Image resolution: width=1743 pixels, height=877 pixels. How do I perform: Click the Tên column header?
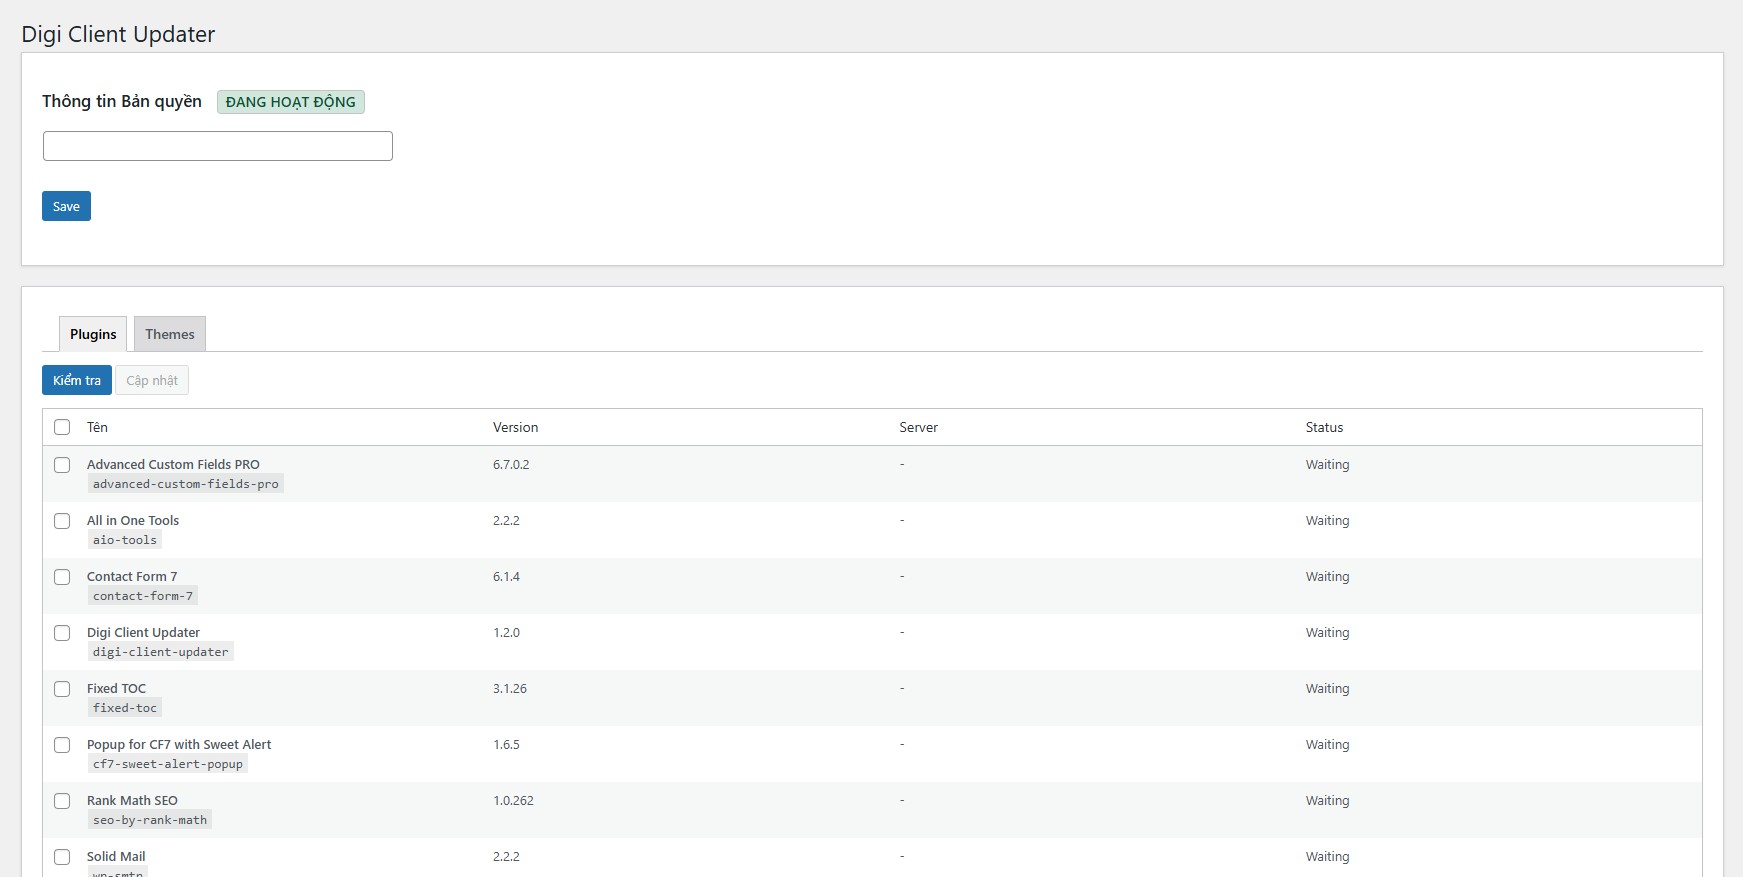pyautogui.click(x=97, y=427)
